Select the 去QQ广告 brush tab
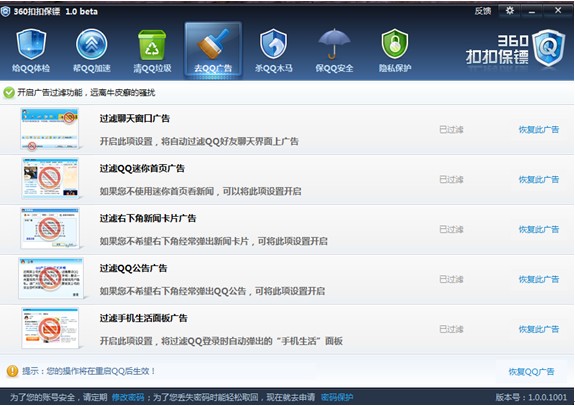The height and width of the screenshot is (406, 575). (x=213, y=51)
